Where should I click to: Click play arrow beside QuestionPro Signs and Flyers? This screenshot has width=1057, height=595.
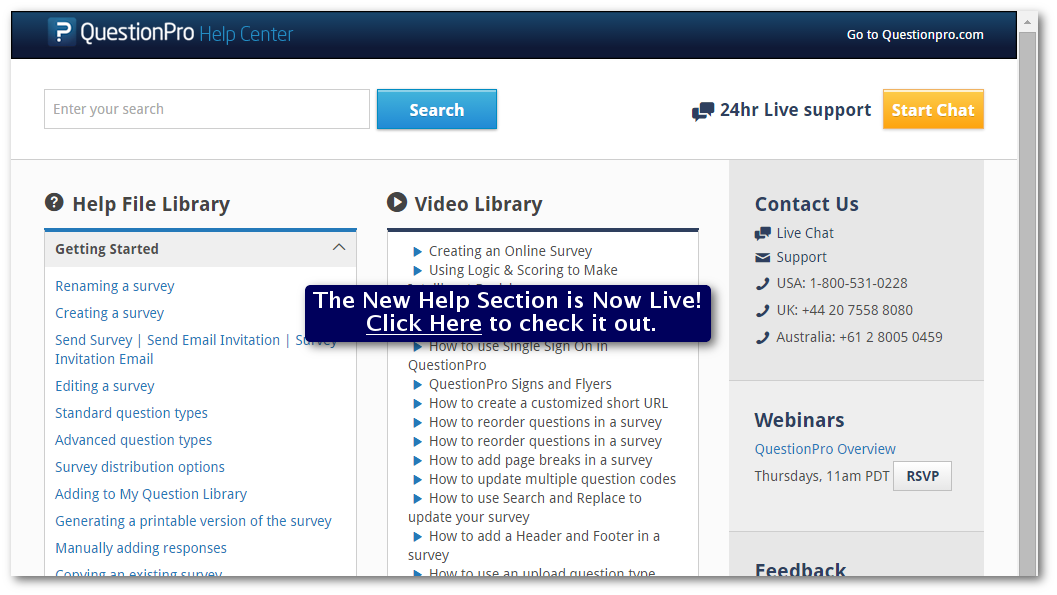pos(417,385)
